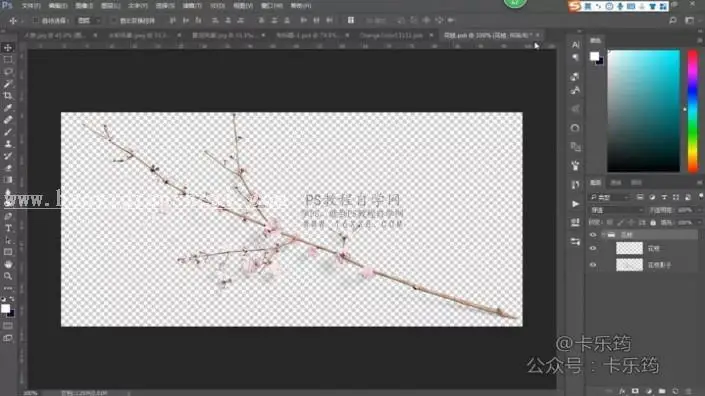
Task: Hide the 花枝影子 layer
Action: 593,265
